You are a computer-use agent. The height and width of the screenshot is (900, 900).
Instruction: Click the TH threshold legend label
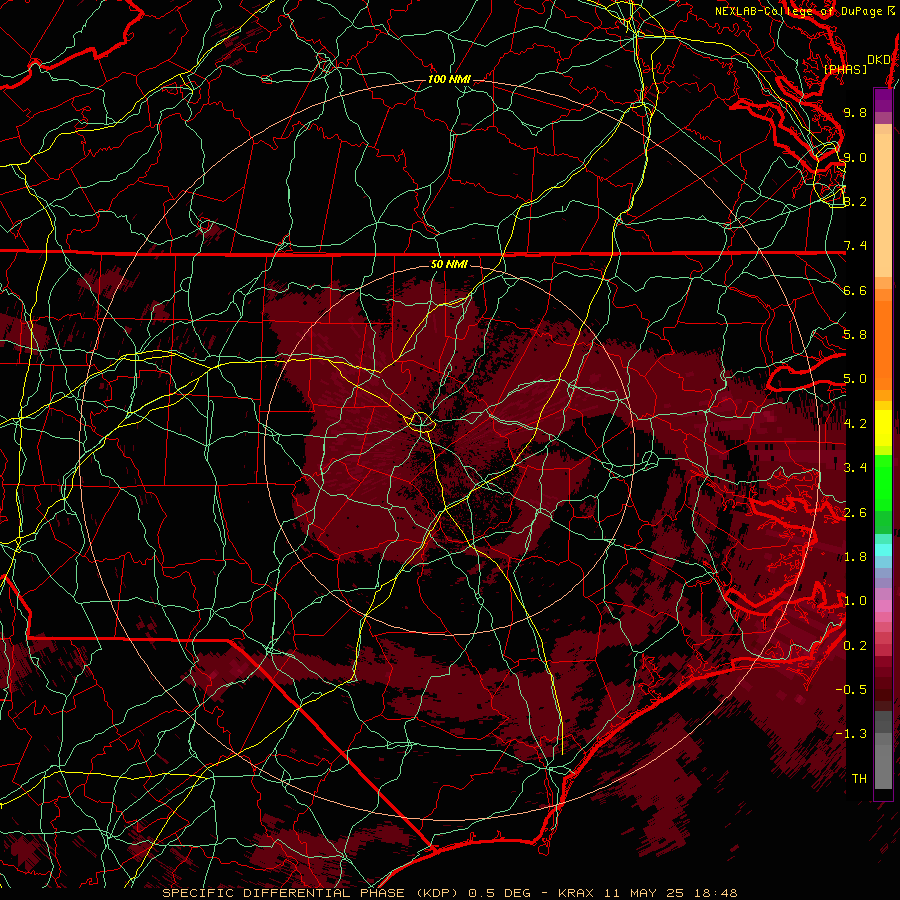(x=859, y=779)
